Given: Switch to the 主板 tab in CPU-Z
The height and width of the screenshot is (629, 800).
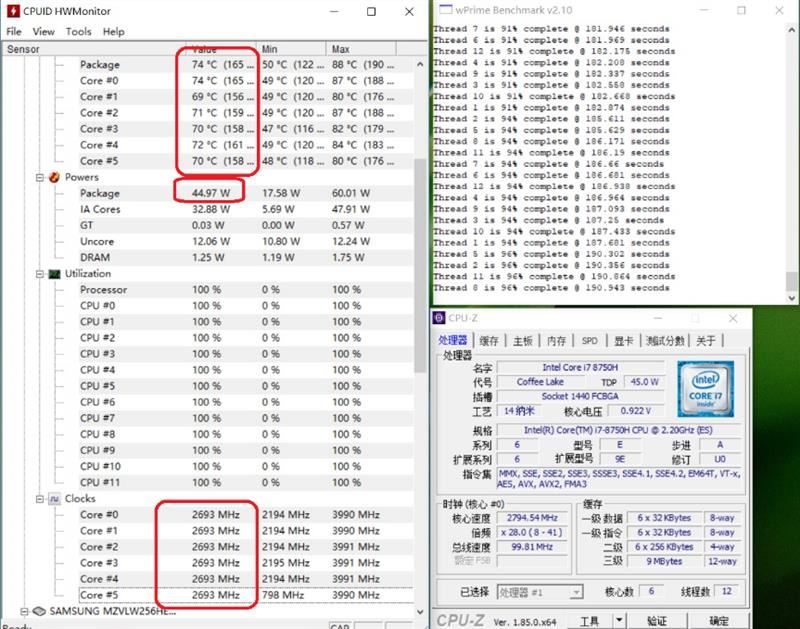Looking at the screenshot, I should point(522,341).
